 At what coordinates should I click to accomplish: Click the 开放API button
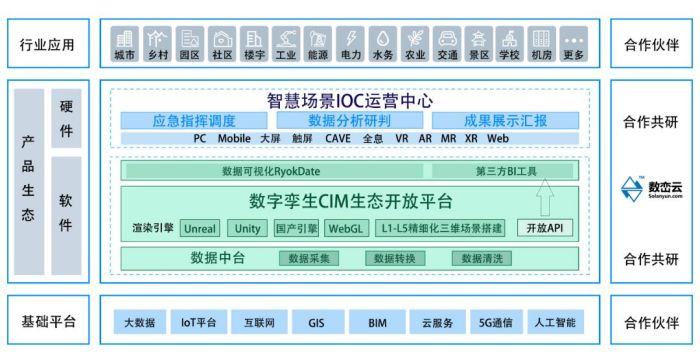click(545, 228)
